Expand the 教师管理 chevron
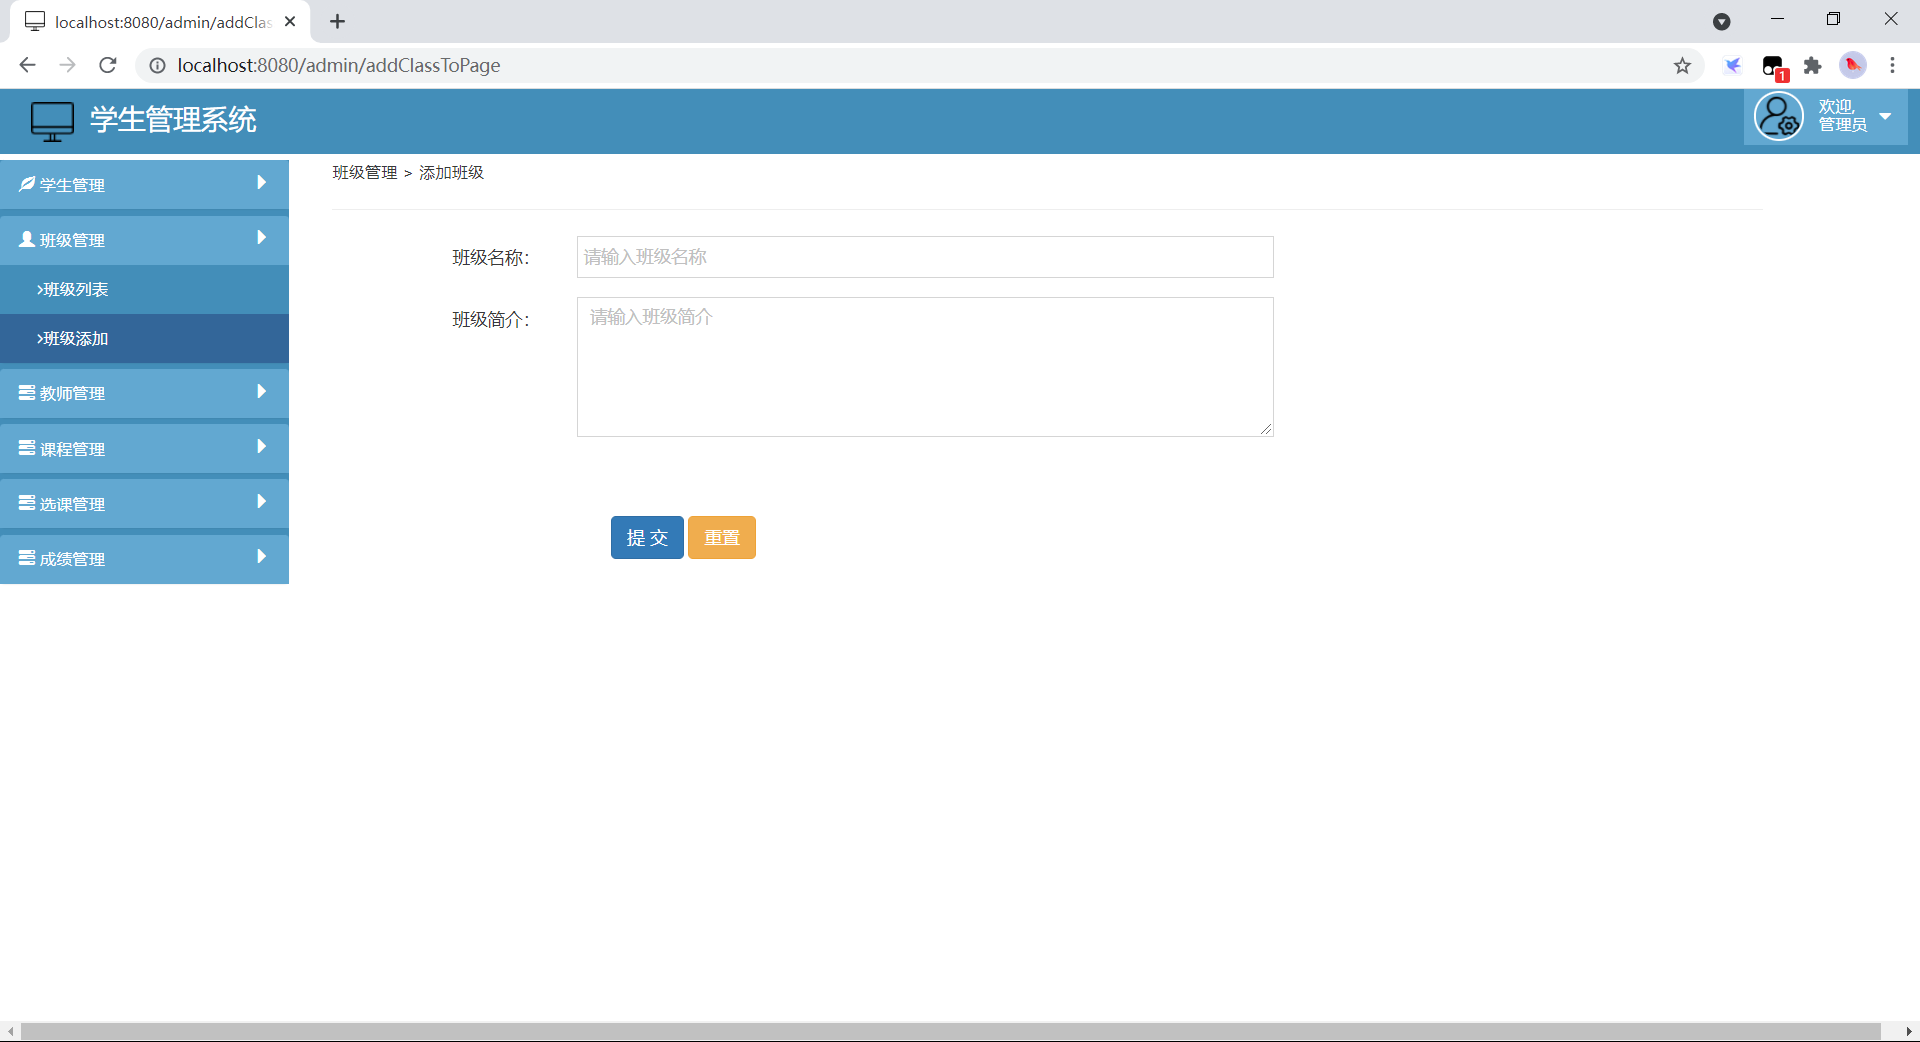Screen dimensions: 1920x1042 [261, 393]
